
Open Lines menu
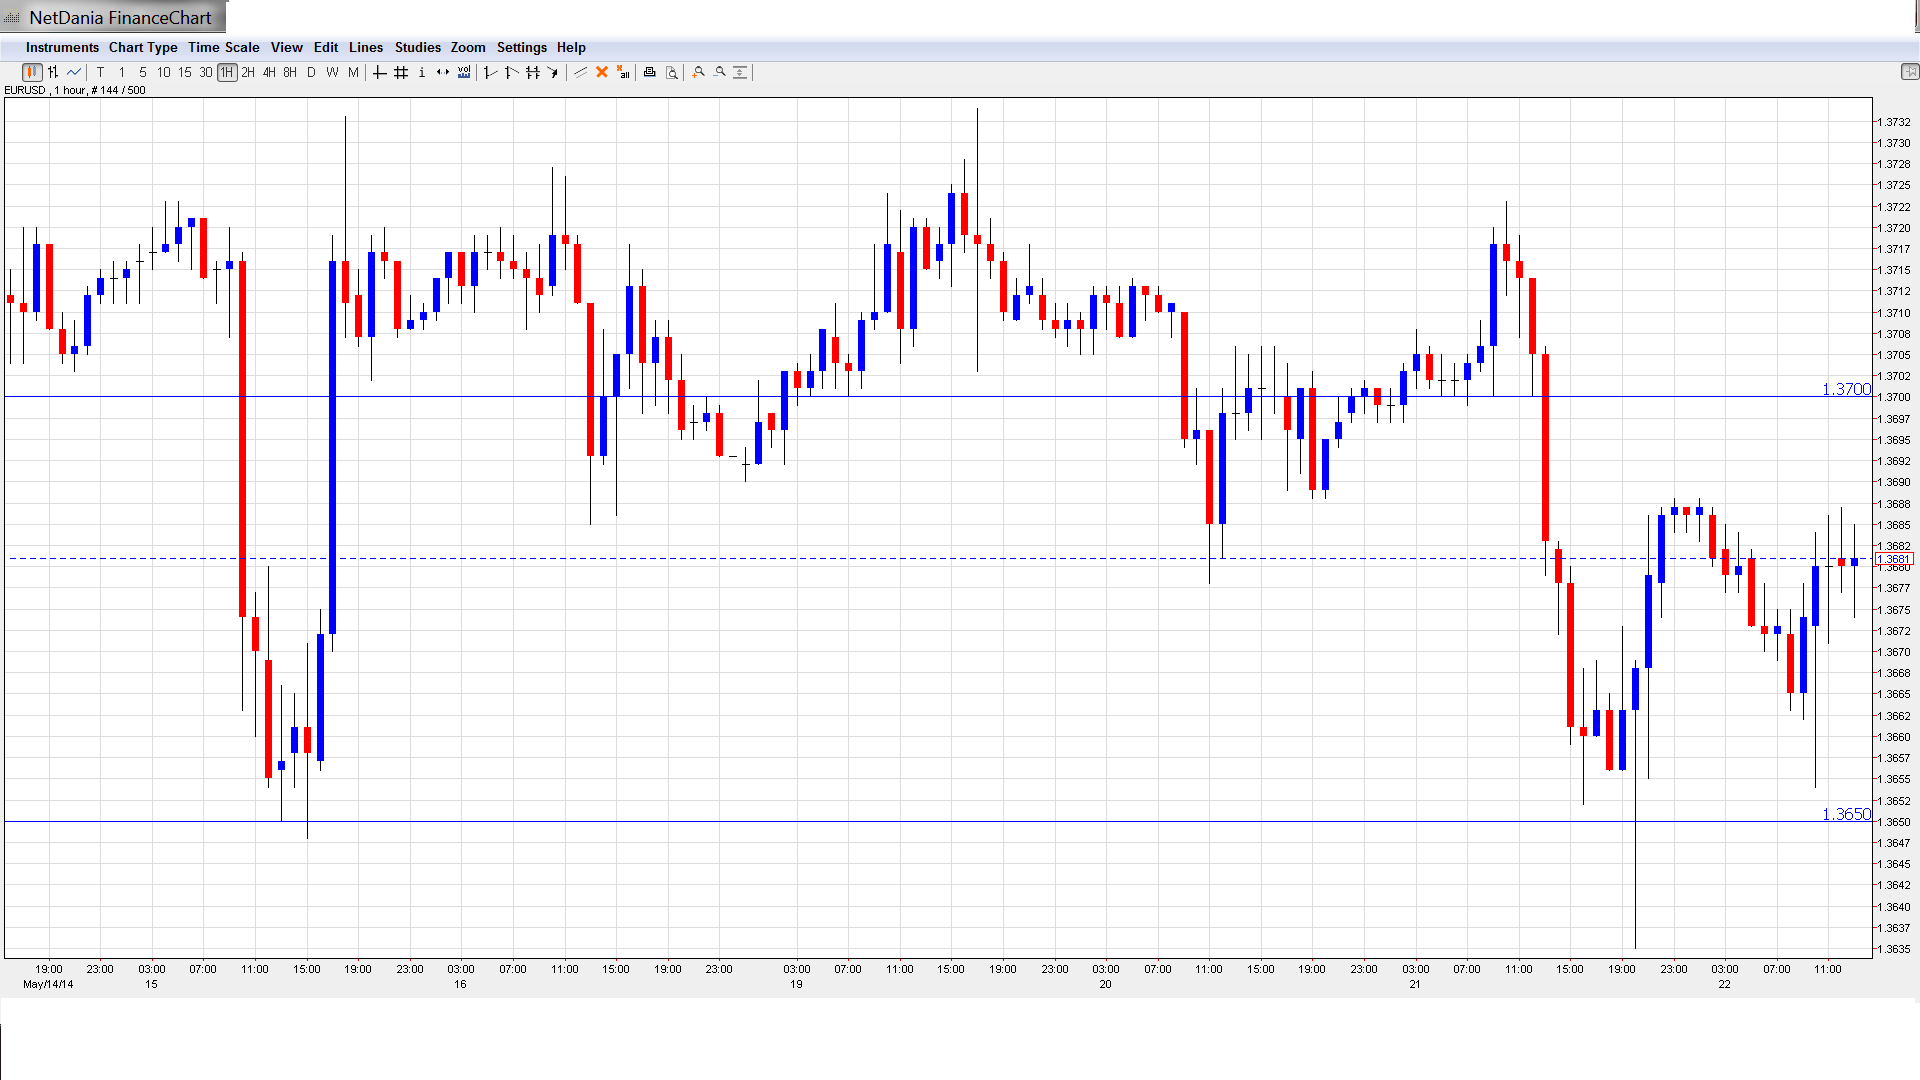[x=366, y=47]
